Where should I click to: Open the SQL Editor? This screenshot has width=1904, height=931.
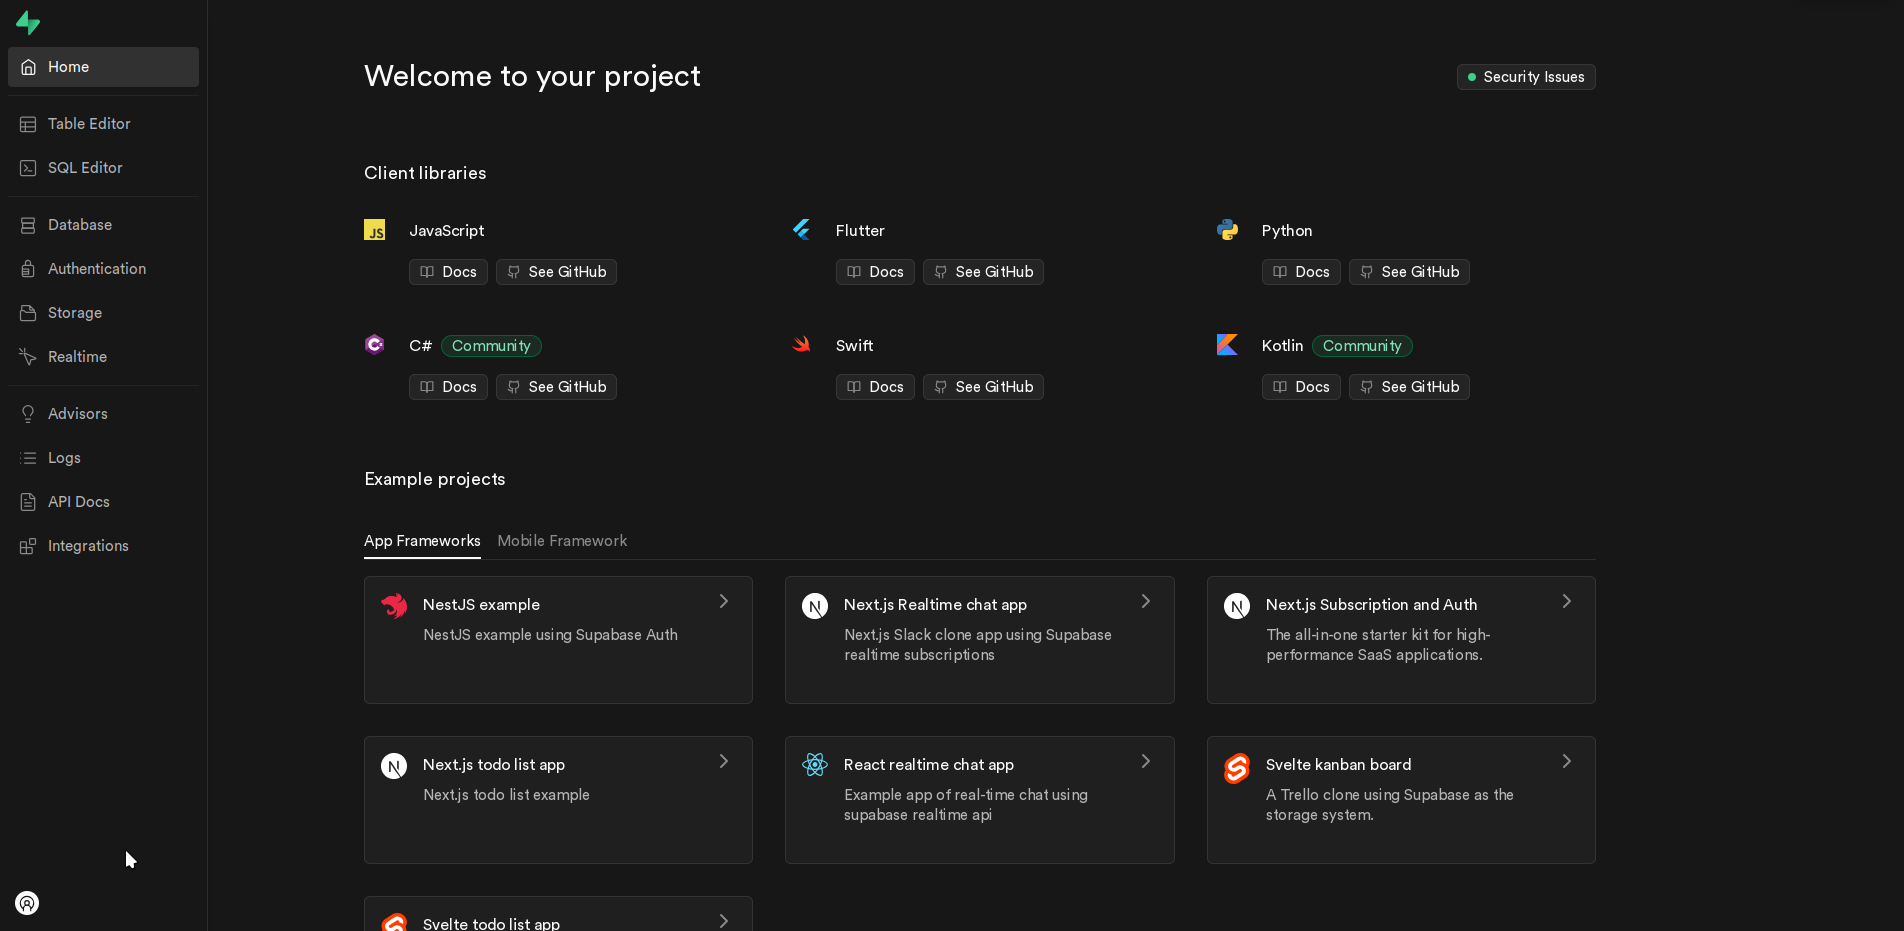click(85, 167)
